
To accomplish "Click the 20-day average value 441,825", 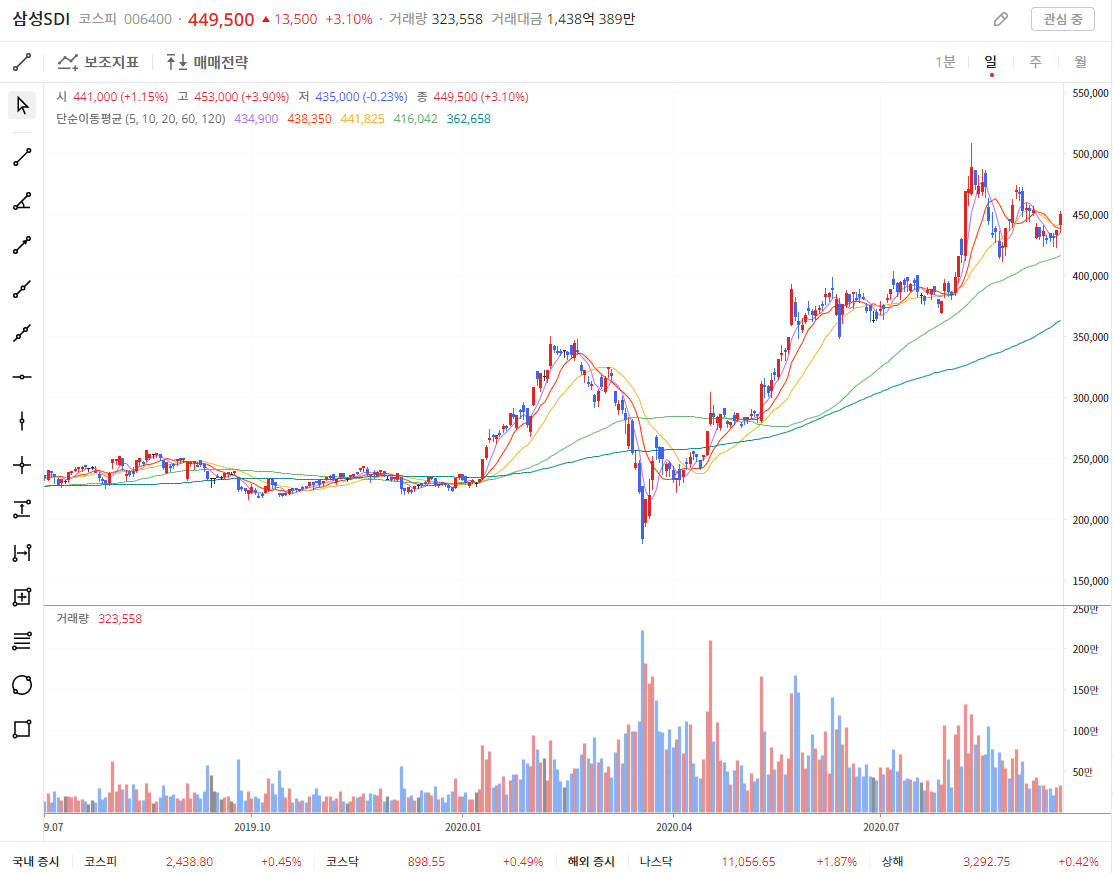I will [x=362, y=119].
